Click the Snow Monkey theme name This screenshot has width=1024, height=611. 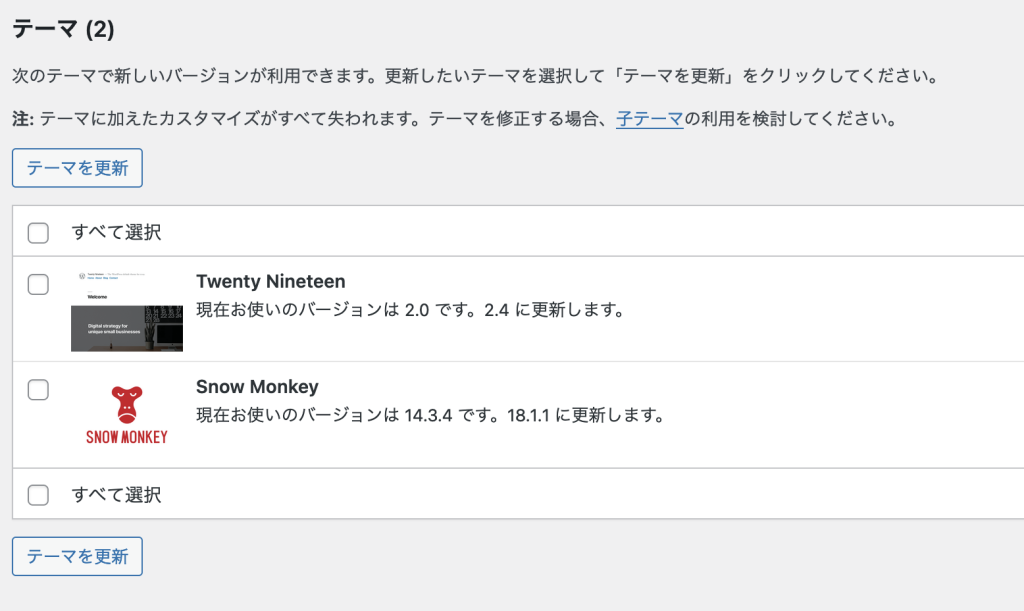(257, 387)
